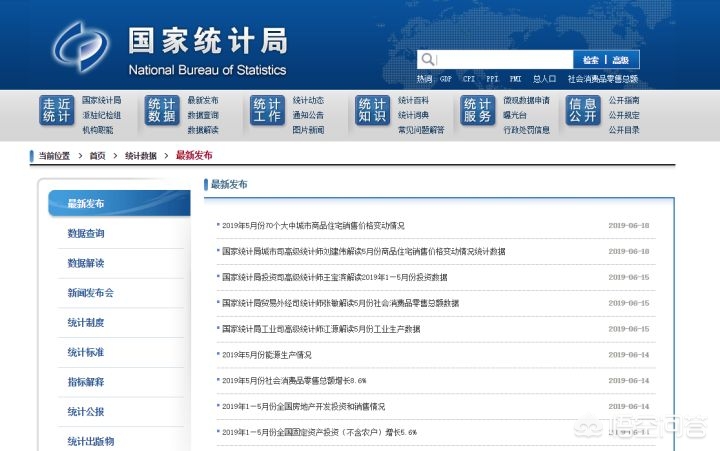Open article on 70个大中城市商品住宅销售价格
This screenshot has width=720, height=451.
(x=313, y=226)
